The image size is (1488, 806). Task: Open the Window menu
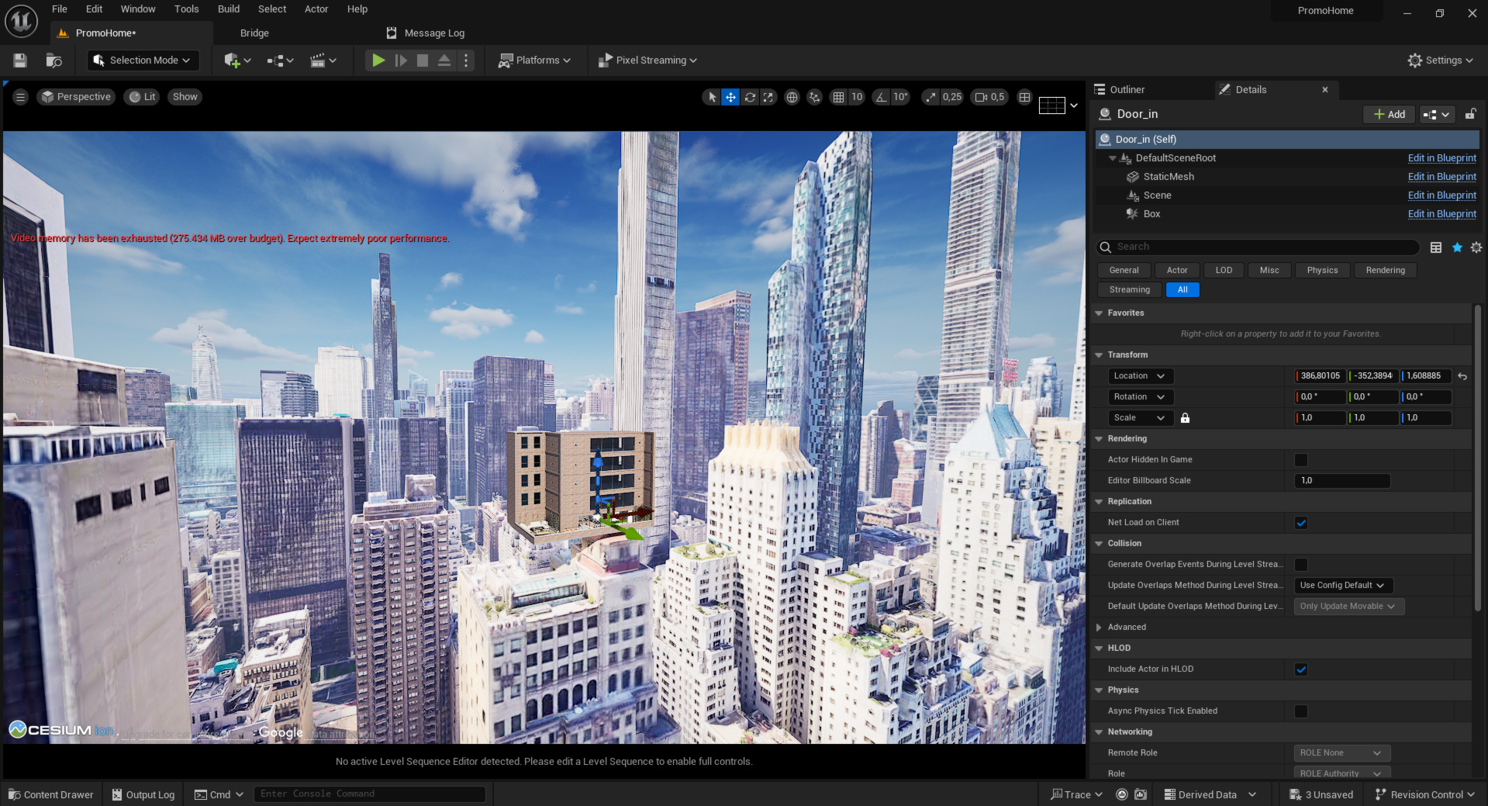[138, 9]
